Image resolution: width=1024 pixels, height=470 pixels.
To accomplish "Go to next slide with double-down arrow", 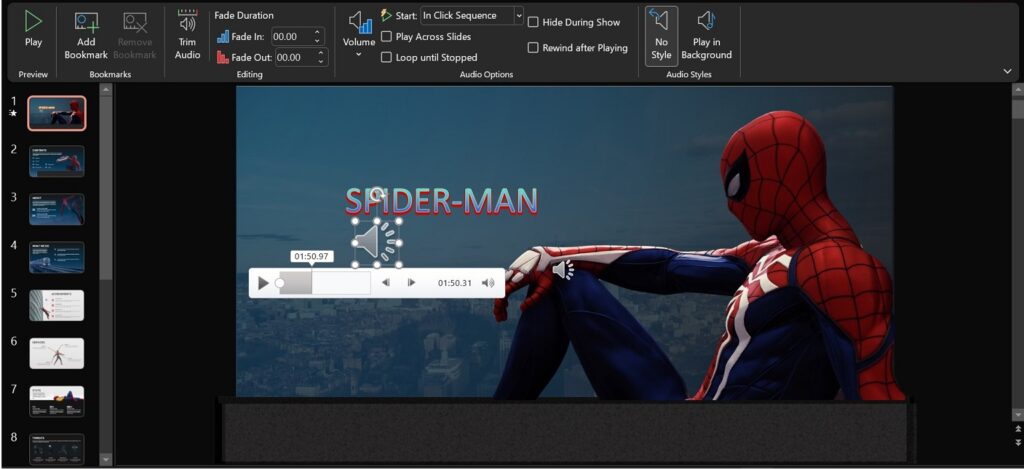I will [x=1017, y=442].
